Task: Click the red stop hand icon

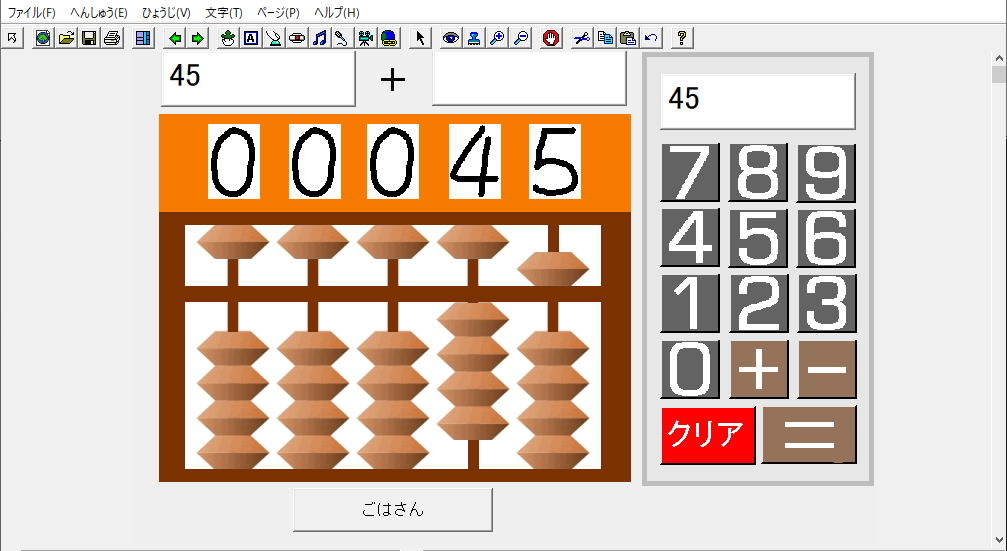Action: pyautogui.click(x=550, y=38)
